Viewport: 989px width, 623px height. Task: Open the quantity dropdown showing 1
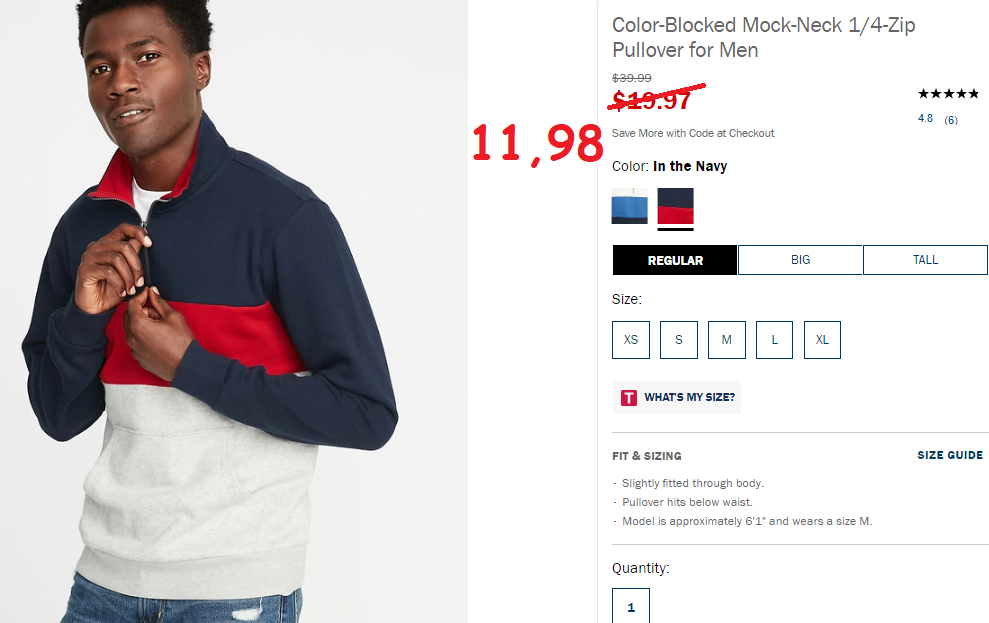click(631, 606)
